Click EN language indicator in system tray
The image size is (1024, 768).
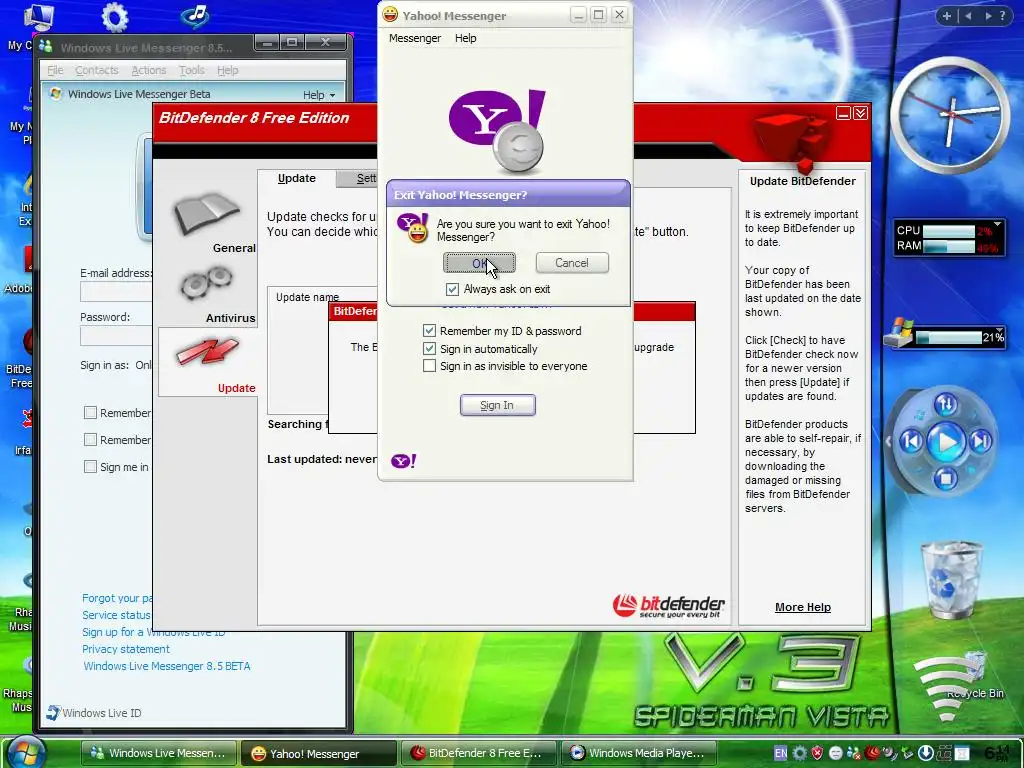coord(780,753)
